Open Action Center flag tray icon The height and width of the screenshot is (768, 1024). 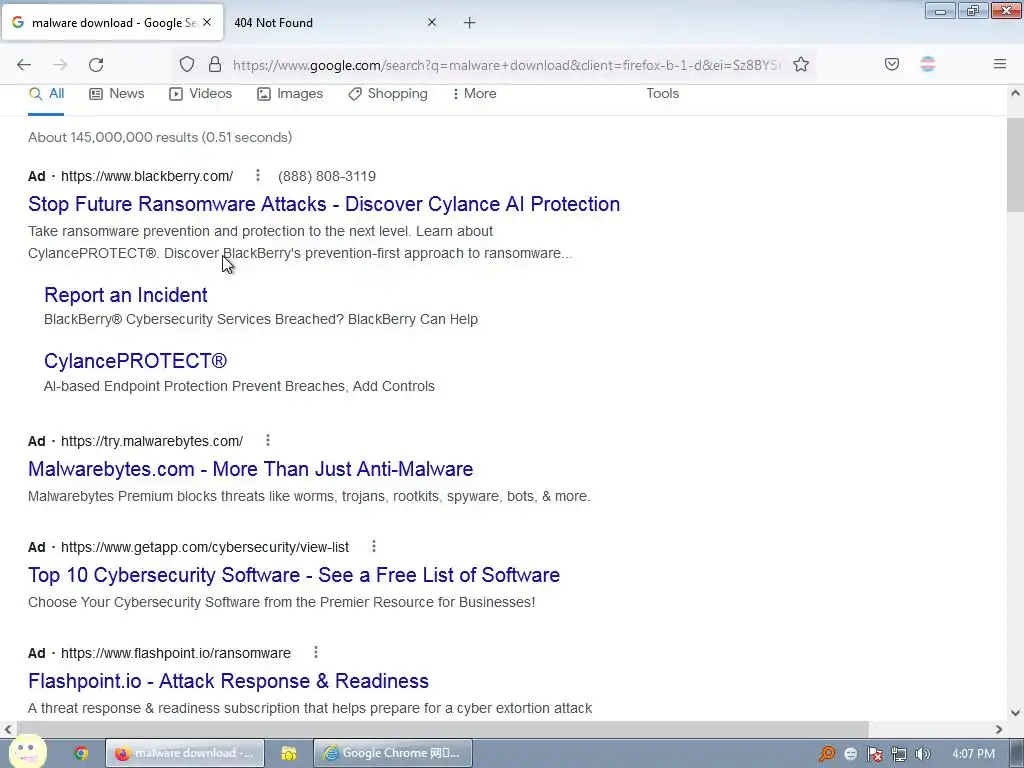[x=874, y=754]
